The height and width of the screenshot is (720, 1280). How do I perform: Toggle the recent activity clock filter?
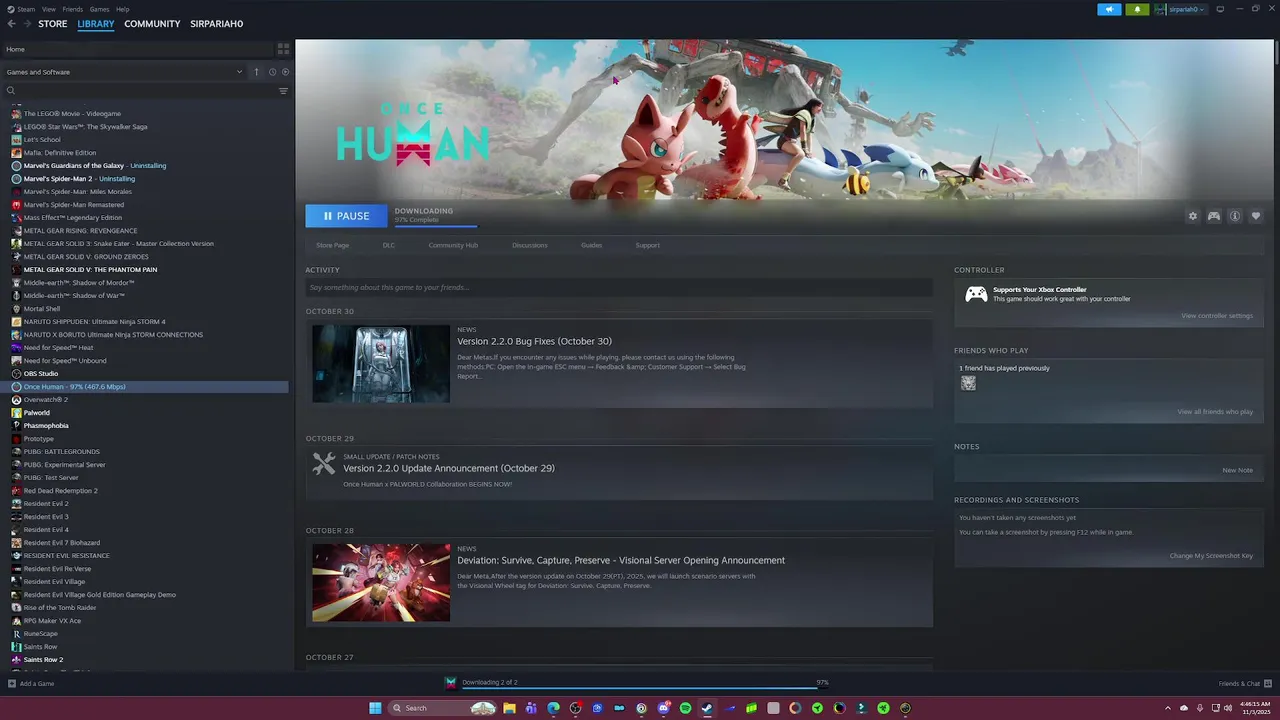tap(272, 72)
